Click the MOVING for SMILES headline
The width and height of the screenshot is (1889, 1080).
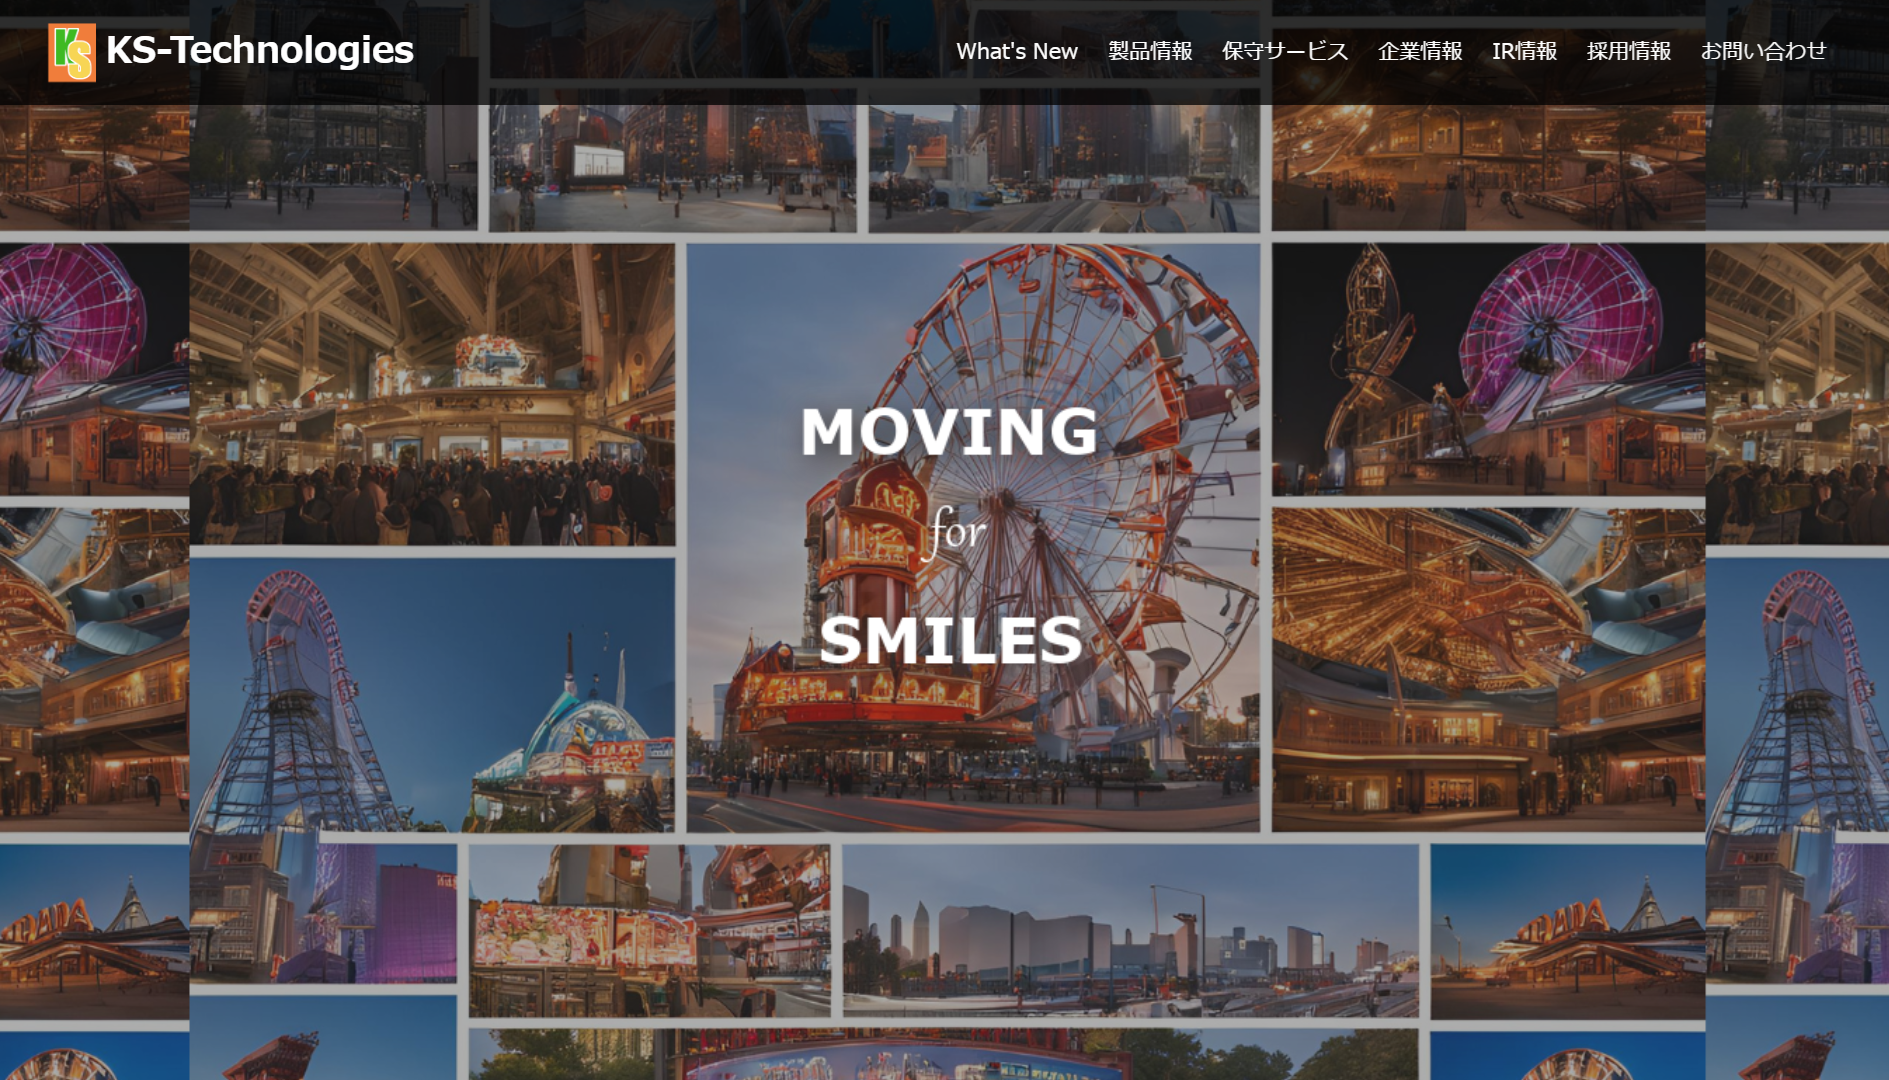pyautogui.click(x=950, y=535)
